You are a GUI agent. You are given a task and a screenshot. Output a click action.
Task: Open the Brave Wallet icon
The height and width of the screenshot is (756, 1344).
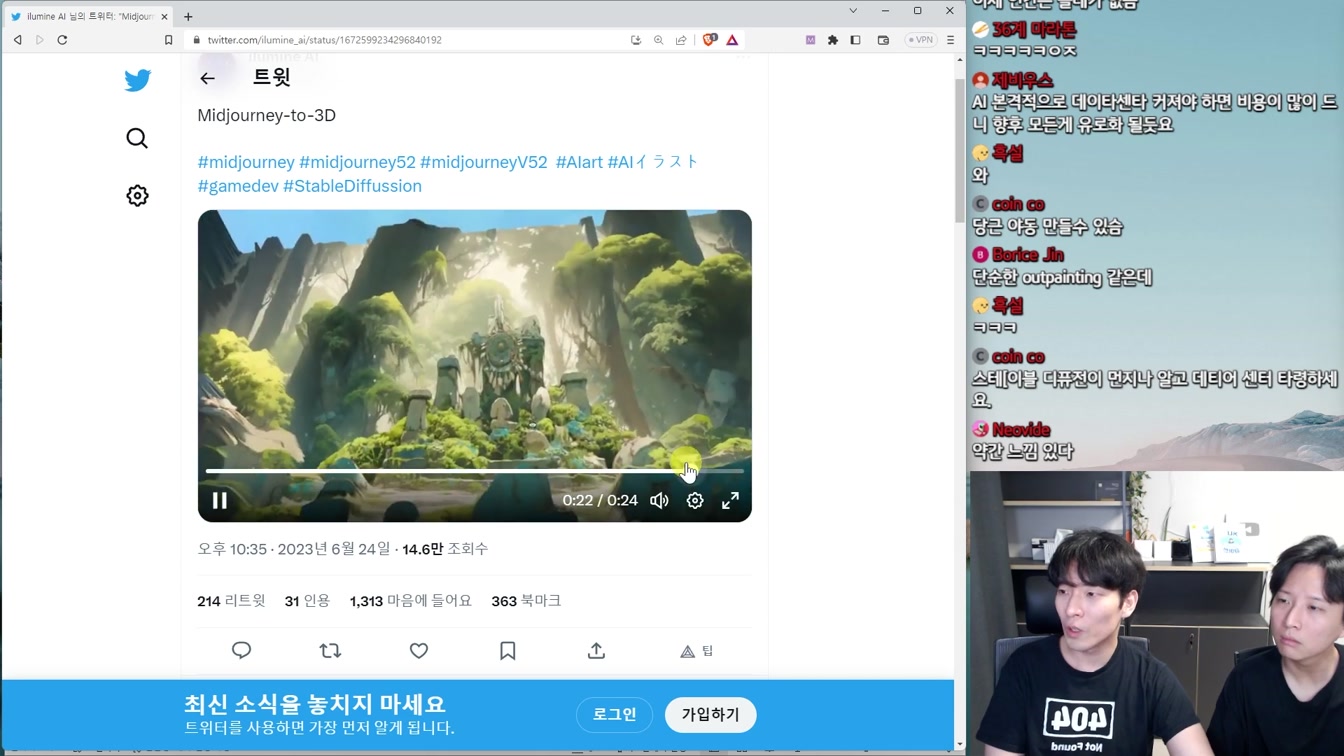(883, 40)
